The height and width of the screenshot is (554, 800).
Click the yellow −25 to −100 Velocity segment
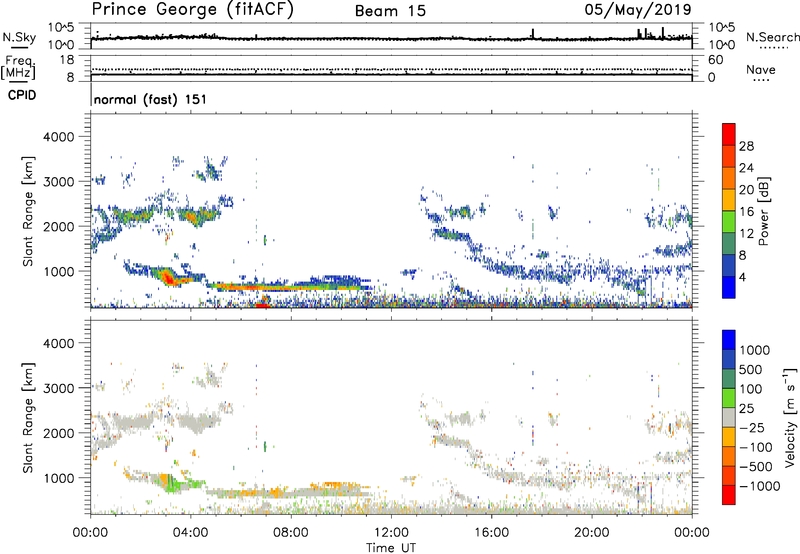tap(729, 437)
